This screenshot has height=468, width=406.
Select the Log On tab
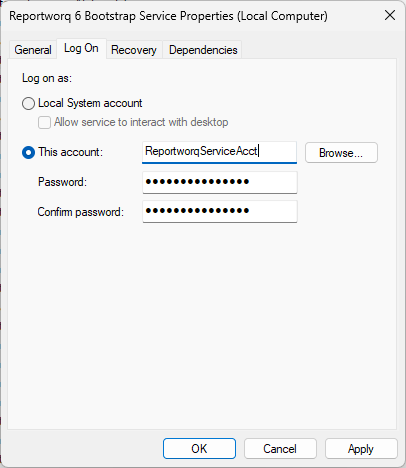(81, 49)
